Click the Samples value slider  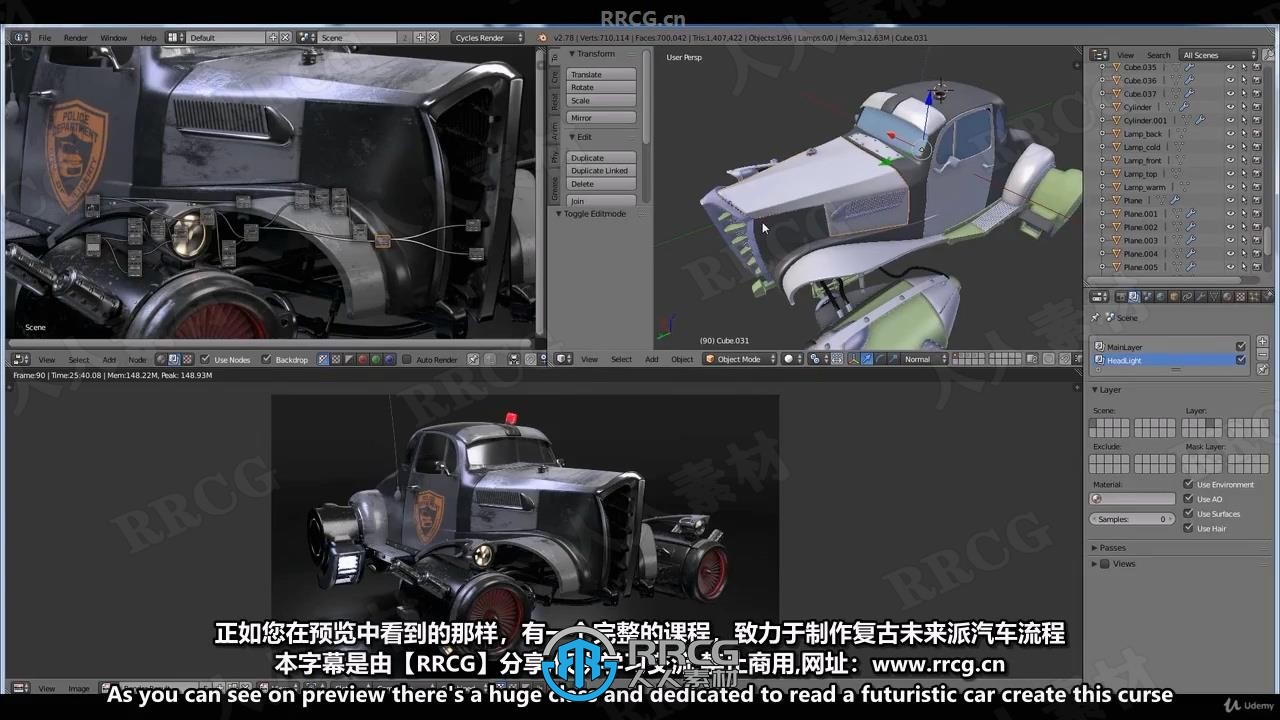(x=1132, y=519)
